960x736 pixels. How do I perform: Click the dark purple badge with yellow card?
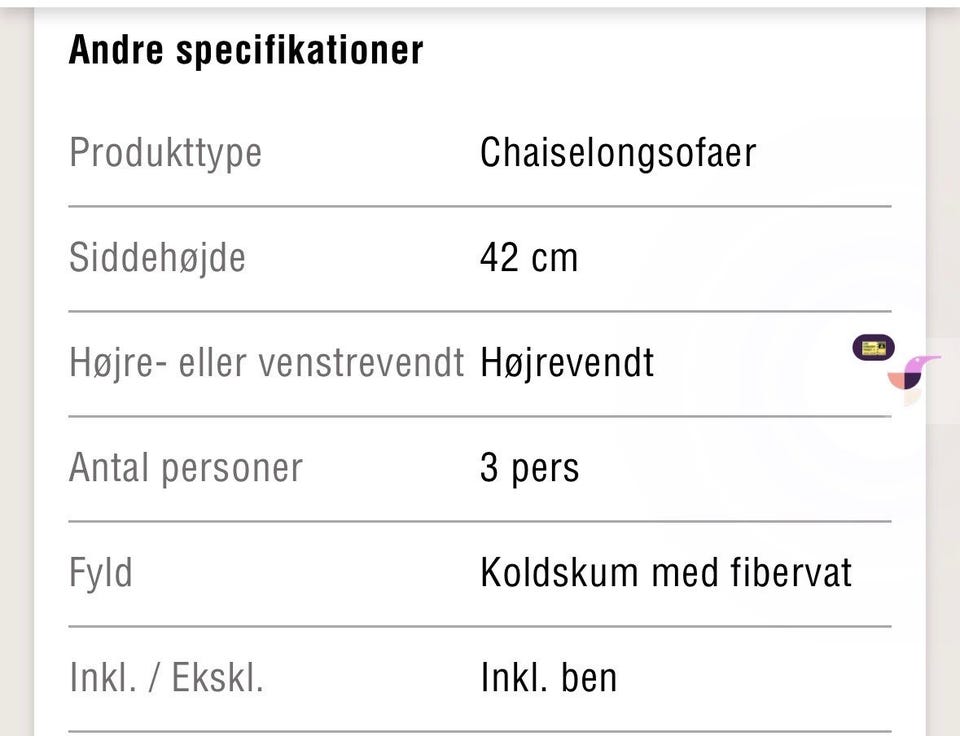tap(873, 348)
